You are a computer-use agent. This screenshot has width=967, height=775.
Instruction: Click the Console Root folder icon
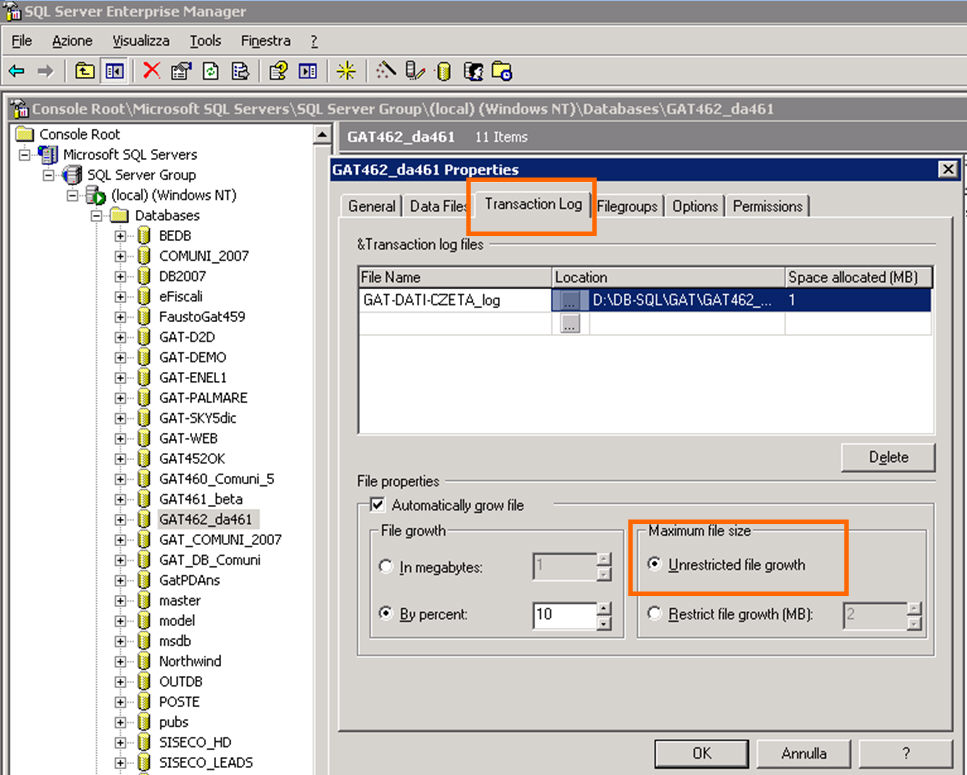point(25,134)
